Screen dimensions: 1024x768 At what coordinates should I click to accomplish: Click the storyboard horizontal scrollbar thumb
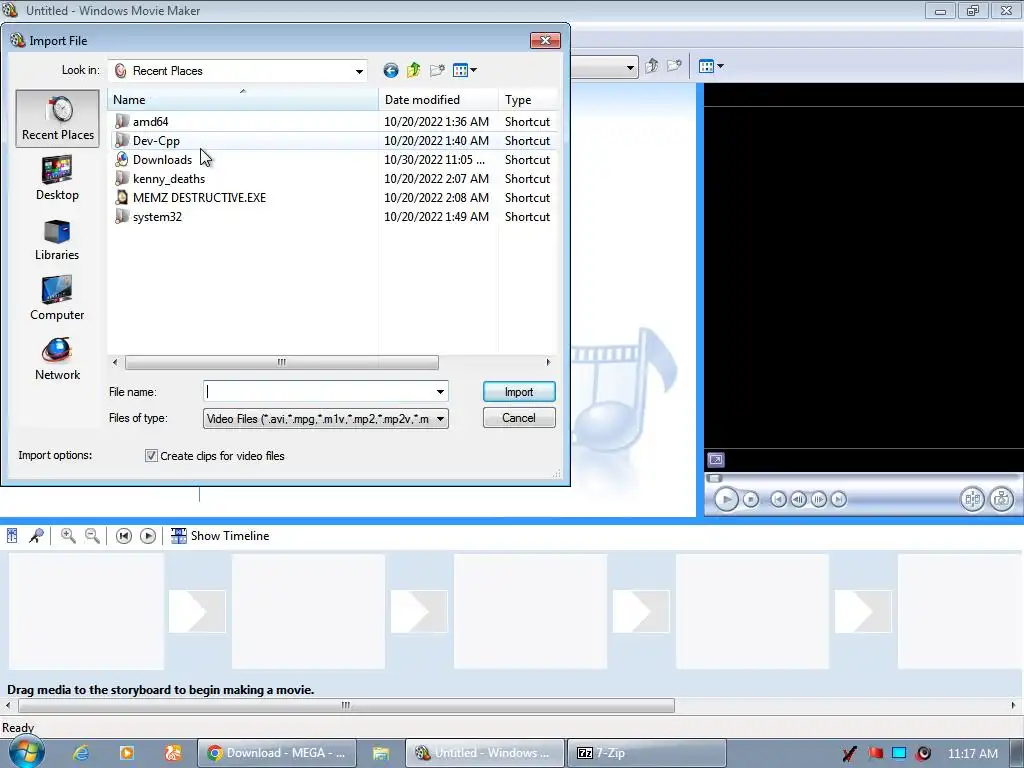346,705
